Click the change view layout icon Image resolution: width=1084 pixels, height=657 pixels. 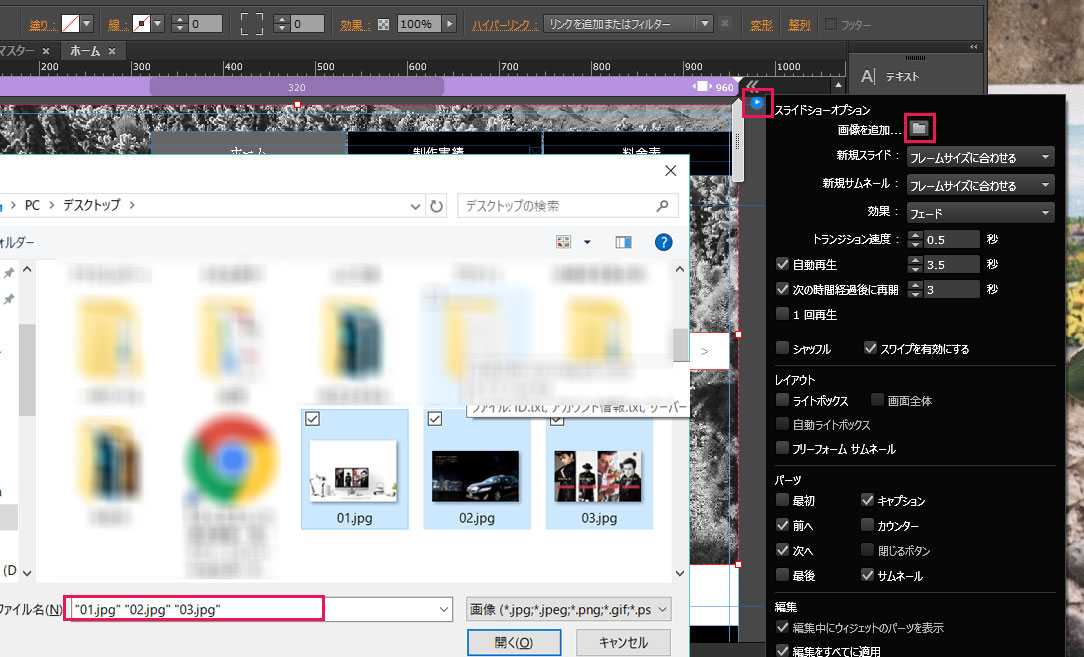click(x=563, y=242)
